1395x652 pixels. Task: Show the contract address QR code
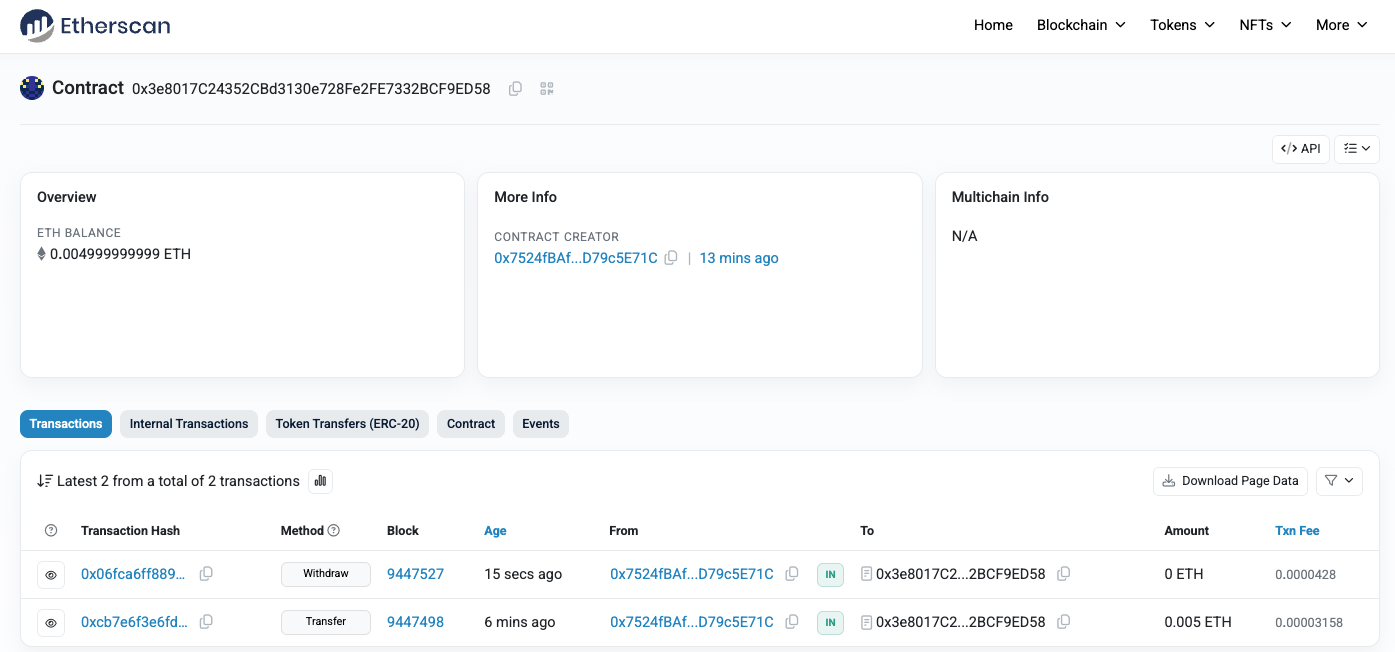[x=547, y=89]
